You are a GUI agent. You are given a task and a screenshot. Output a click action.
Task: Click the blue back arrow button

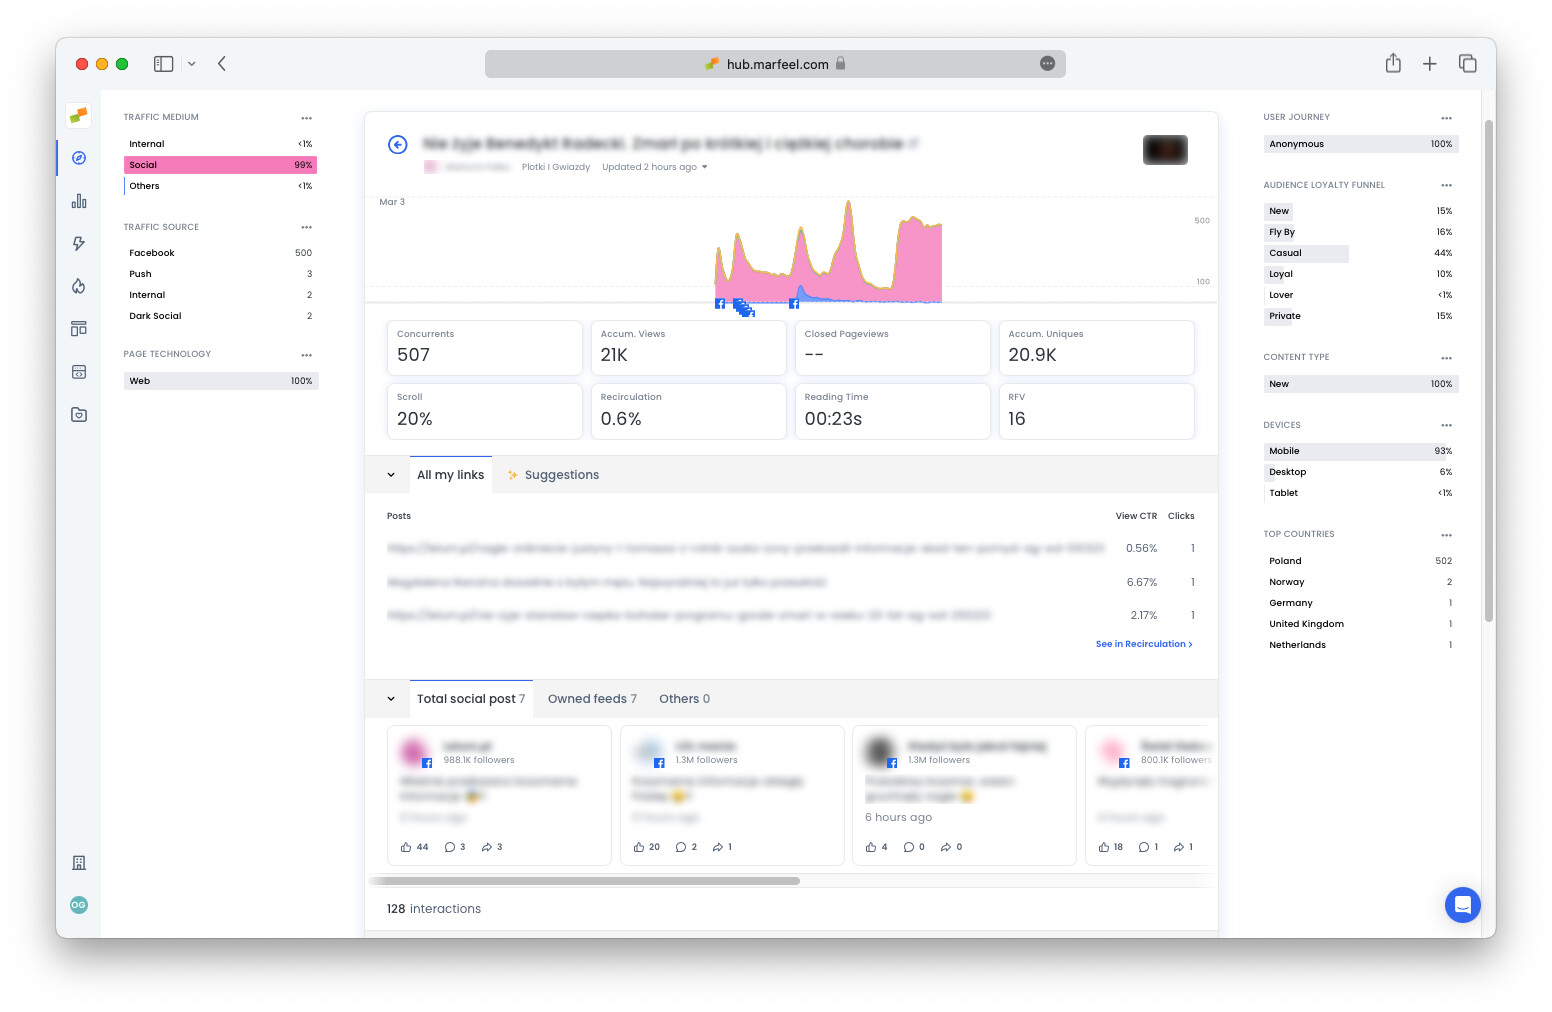[397, 145]
